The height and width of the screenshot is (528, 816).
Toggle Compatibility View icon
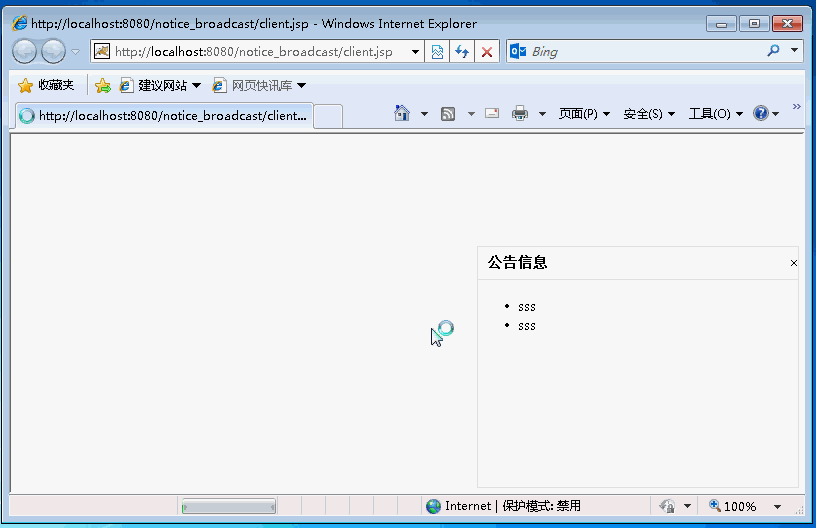point(437,51)
